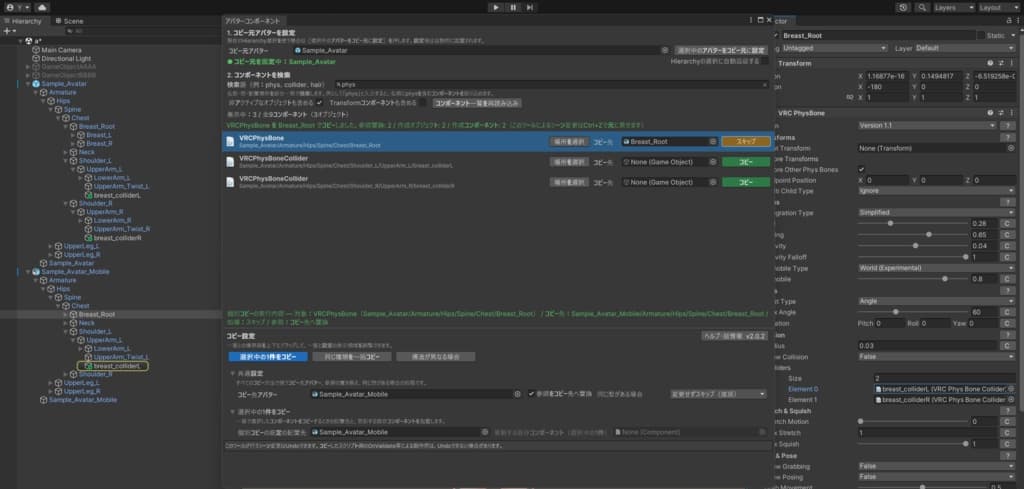Image resolution: width=1024 pixels, height=489 pixels.
Task: Collapse the 共通設定 foldout
Action: pos(232,373)
